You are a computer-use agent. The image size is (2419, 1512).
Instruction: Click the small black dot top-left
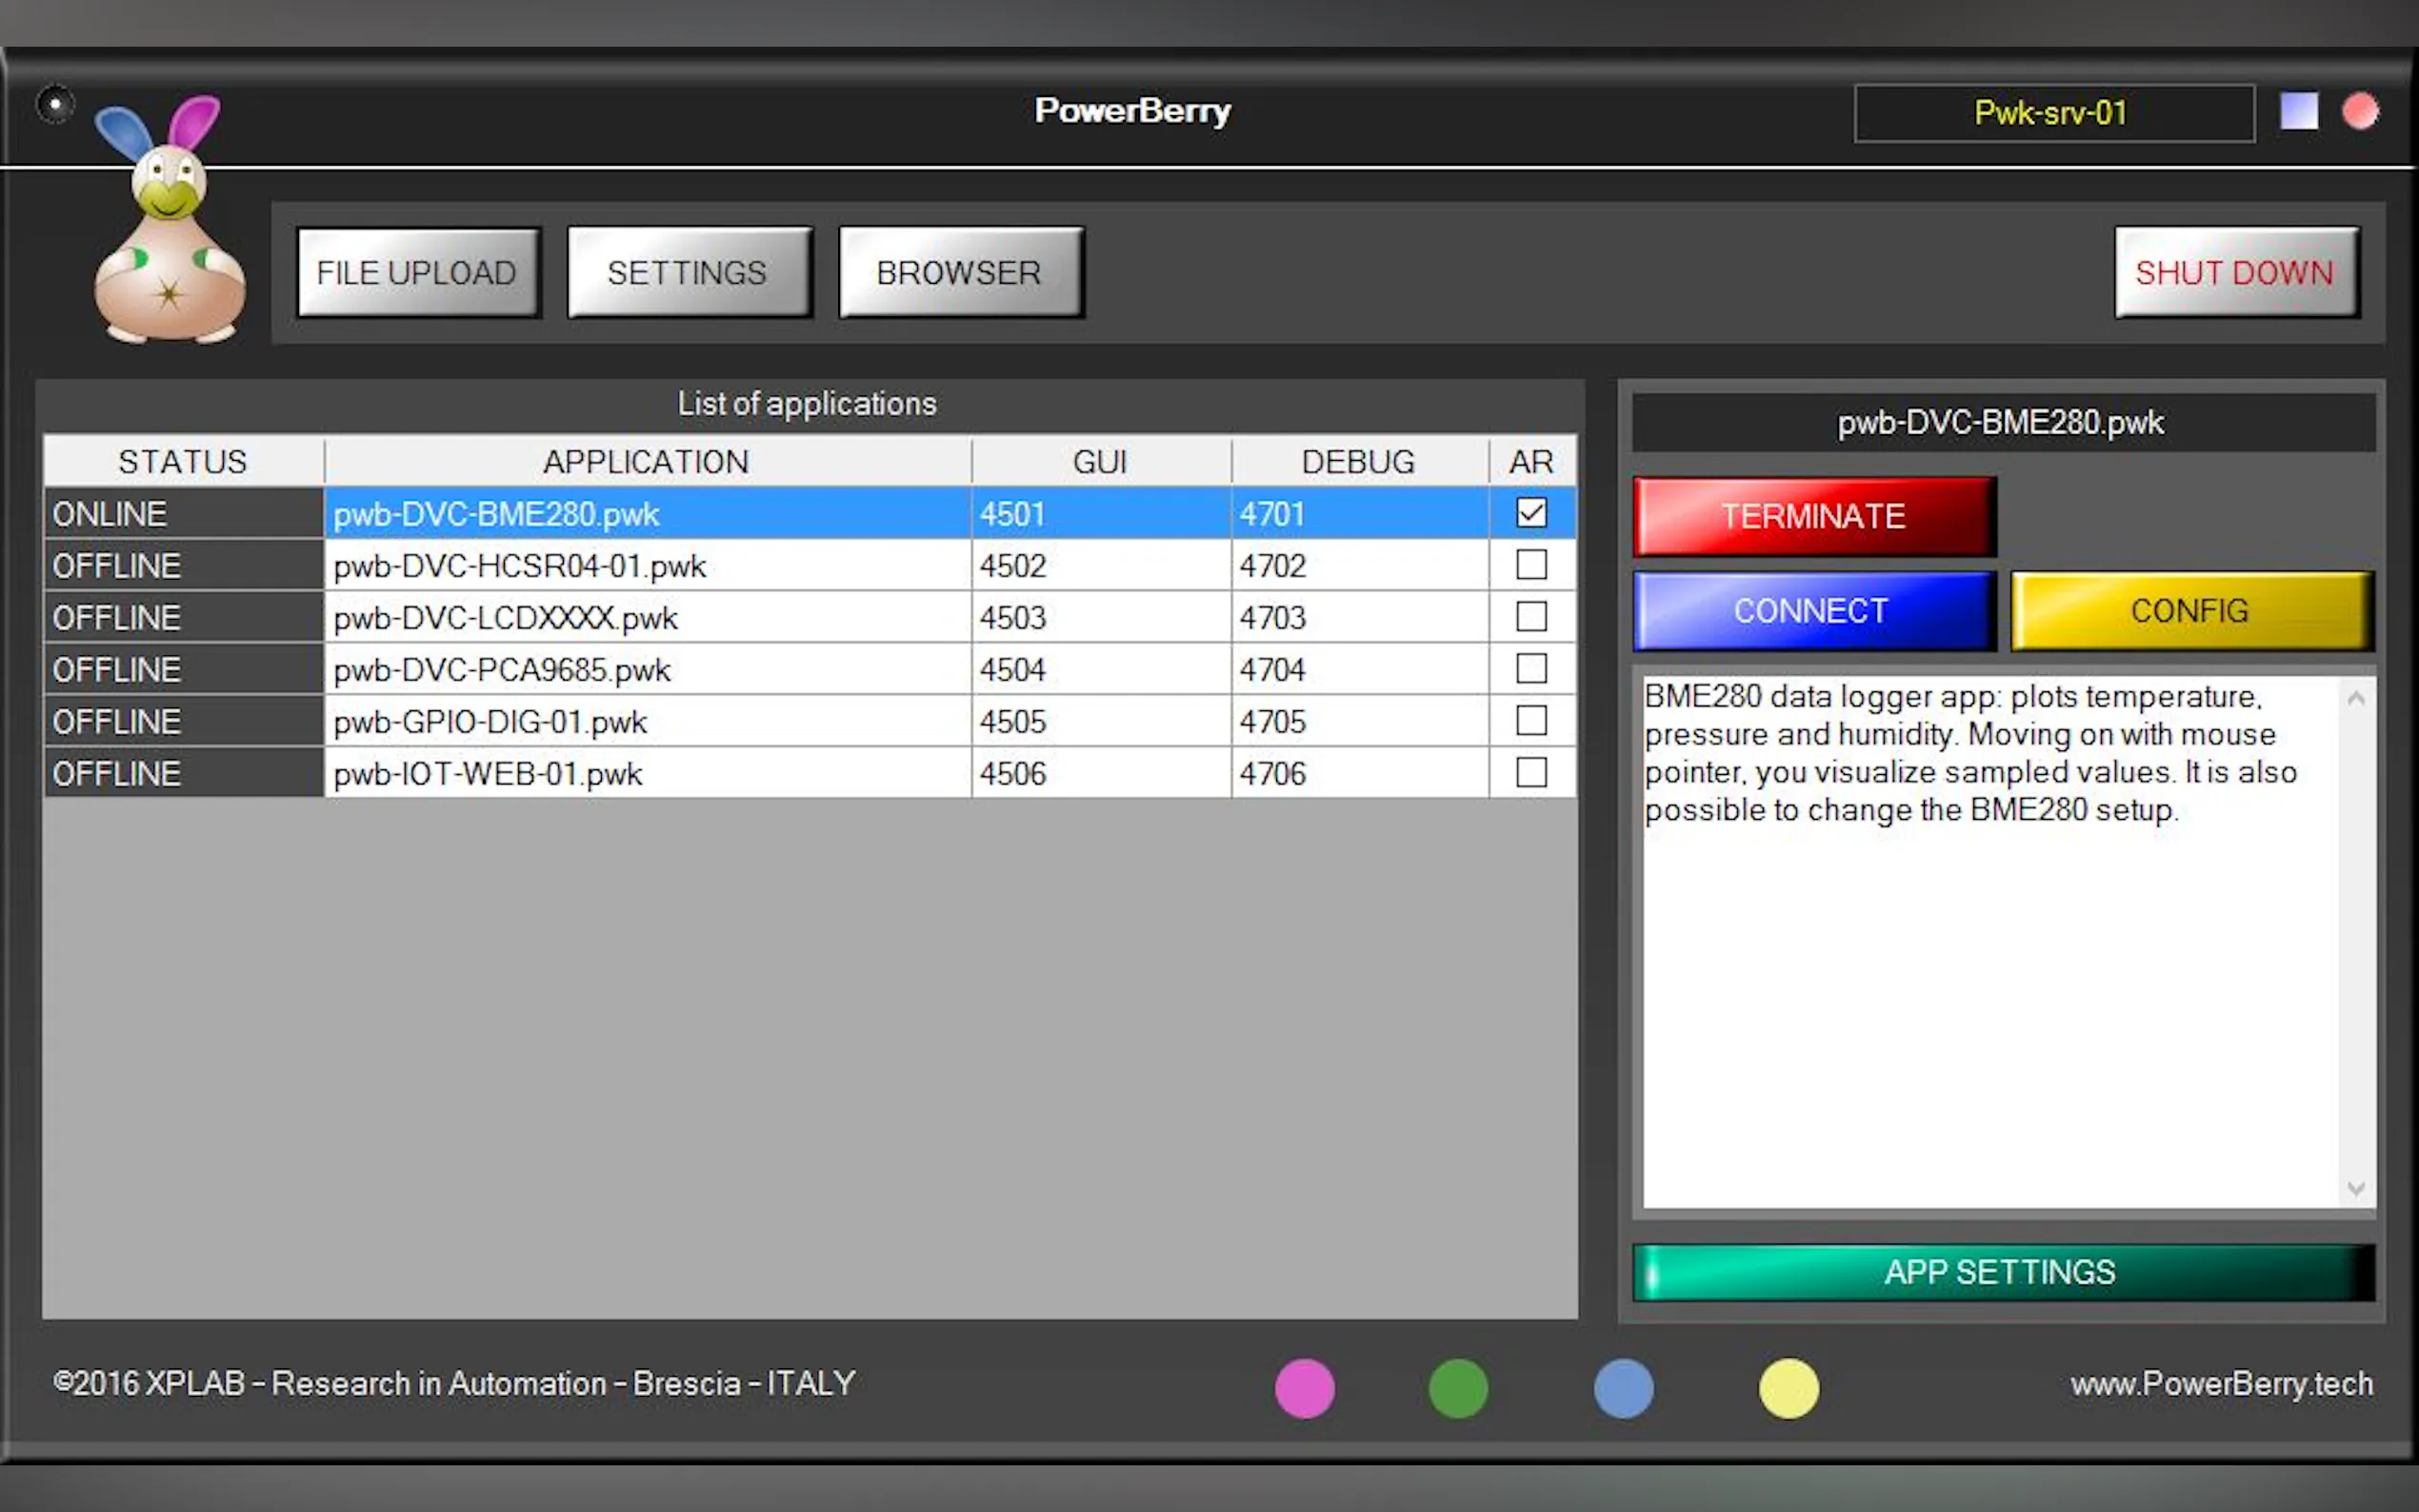pyautogui.click(x=55, y=103)
